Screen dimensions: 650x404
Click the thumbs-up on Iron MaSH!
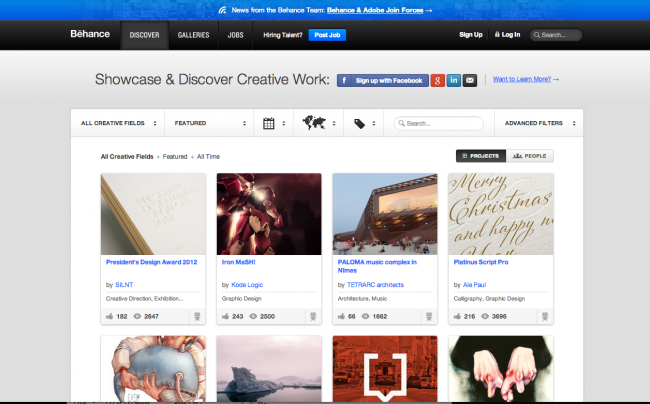[x=225, y=316]
